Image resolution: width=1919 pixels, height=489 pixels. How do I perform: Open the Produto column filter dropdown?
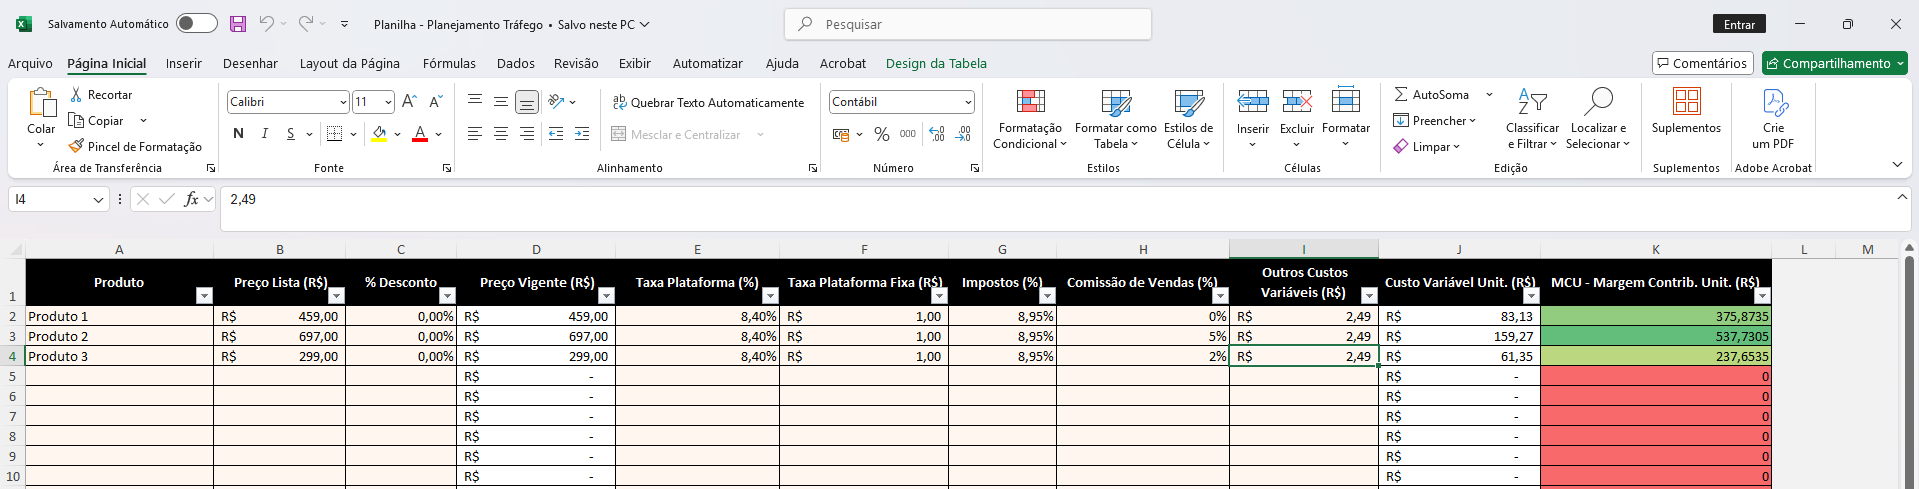204,295
